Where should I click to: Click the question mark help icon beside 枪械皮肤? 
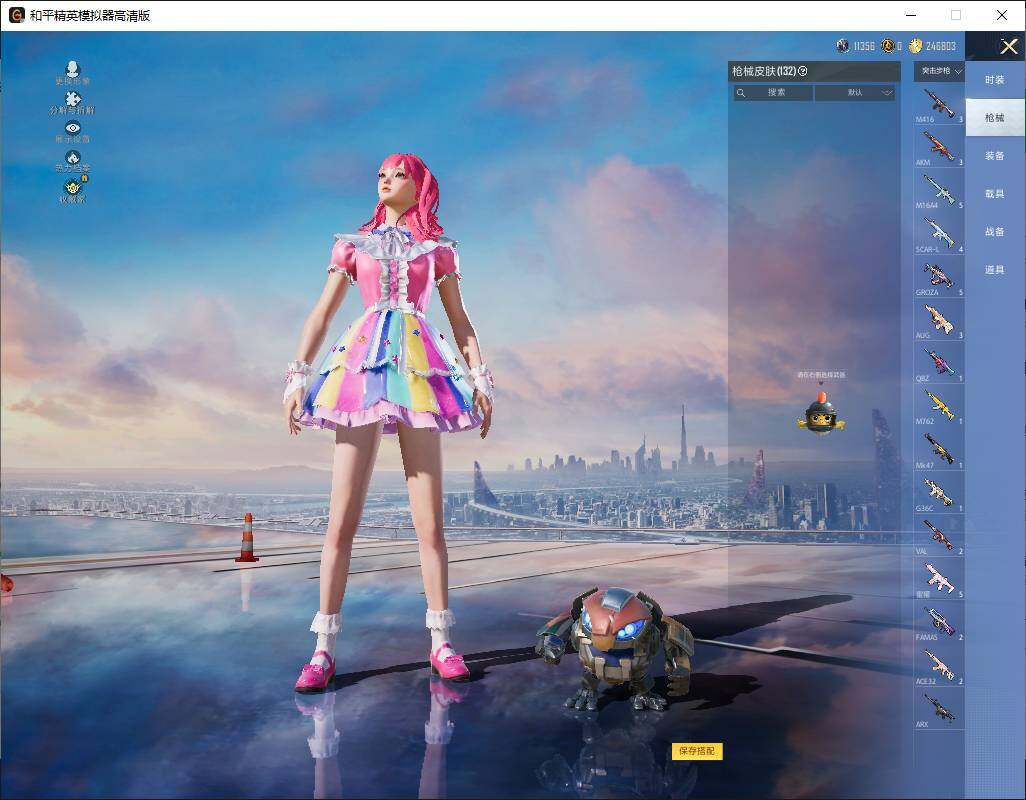802,71
